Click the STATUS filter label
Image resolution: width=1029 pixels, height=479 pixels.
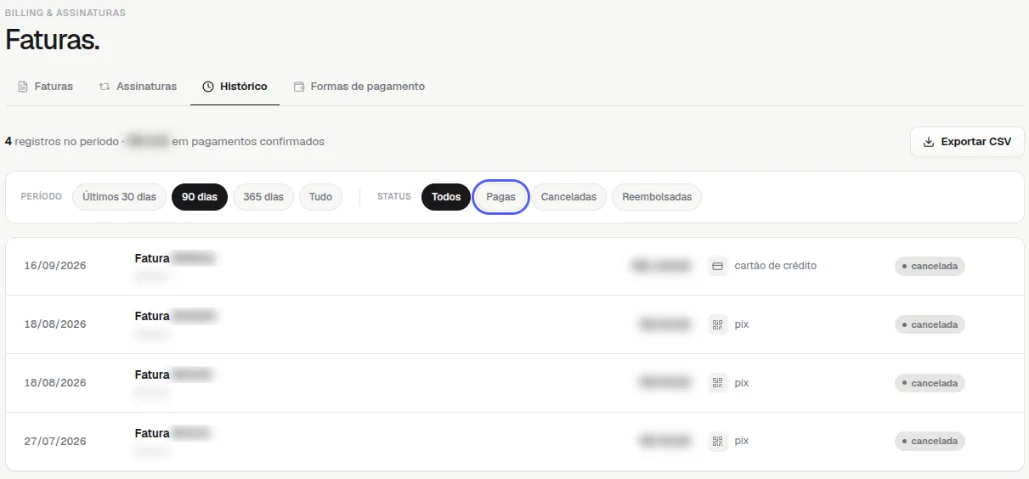pyautogui.click(x=394, y=197)
